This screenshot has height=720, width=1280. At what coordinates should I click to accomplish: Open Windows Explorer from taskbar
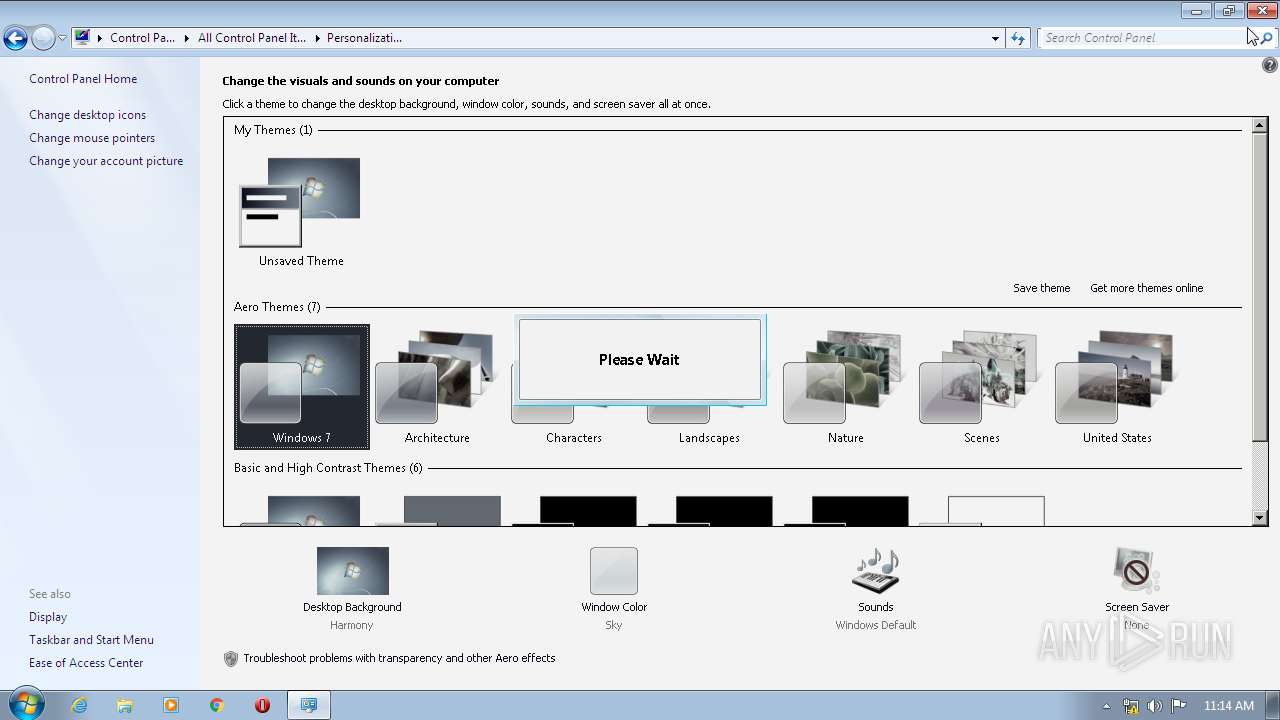(125, 705)
